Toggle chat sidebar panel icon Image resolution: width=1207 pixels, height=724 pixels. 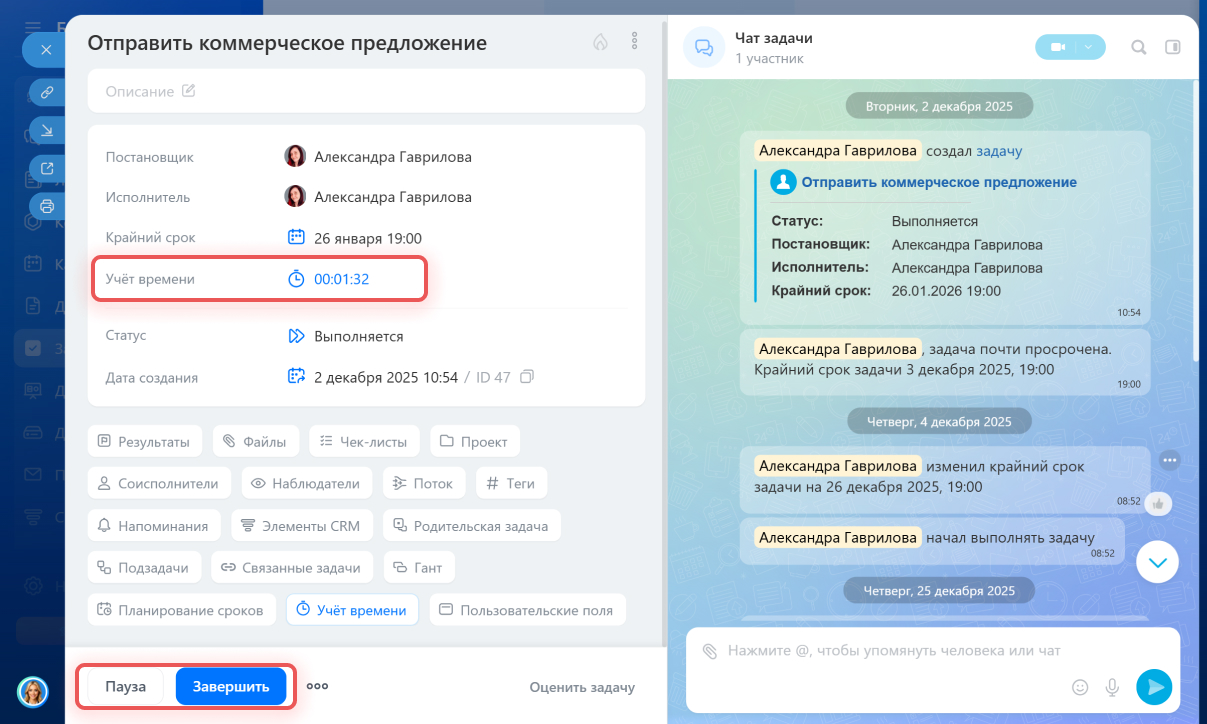click(x=1173, y=46)
